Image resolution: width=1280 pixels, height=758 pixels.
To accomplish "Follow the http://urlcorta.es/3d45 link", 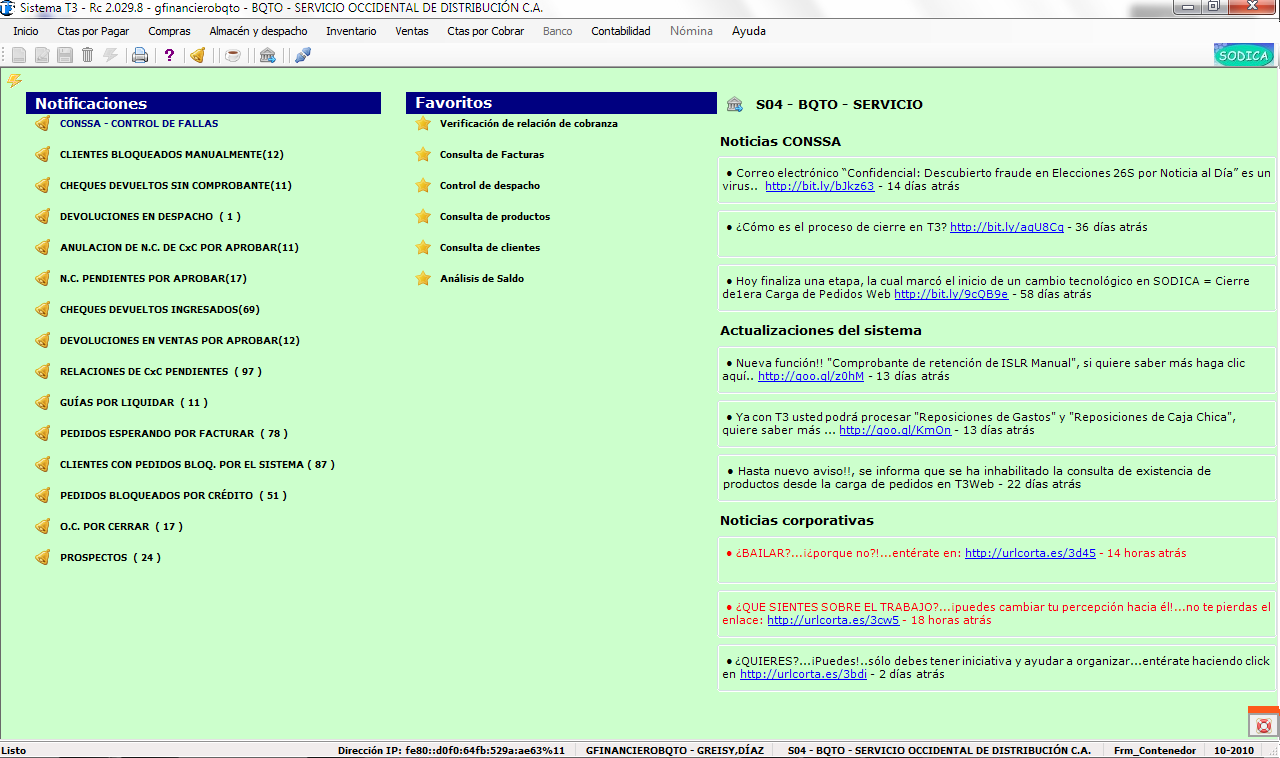I will click(1030, 553).
